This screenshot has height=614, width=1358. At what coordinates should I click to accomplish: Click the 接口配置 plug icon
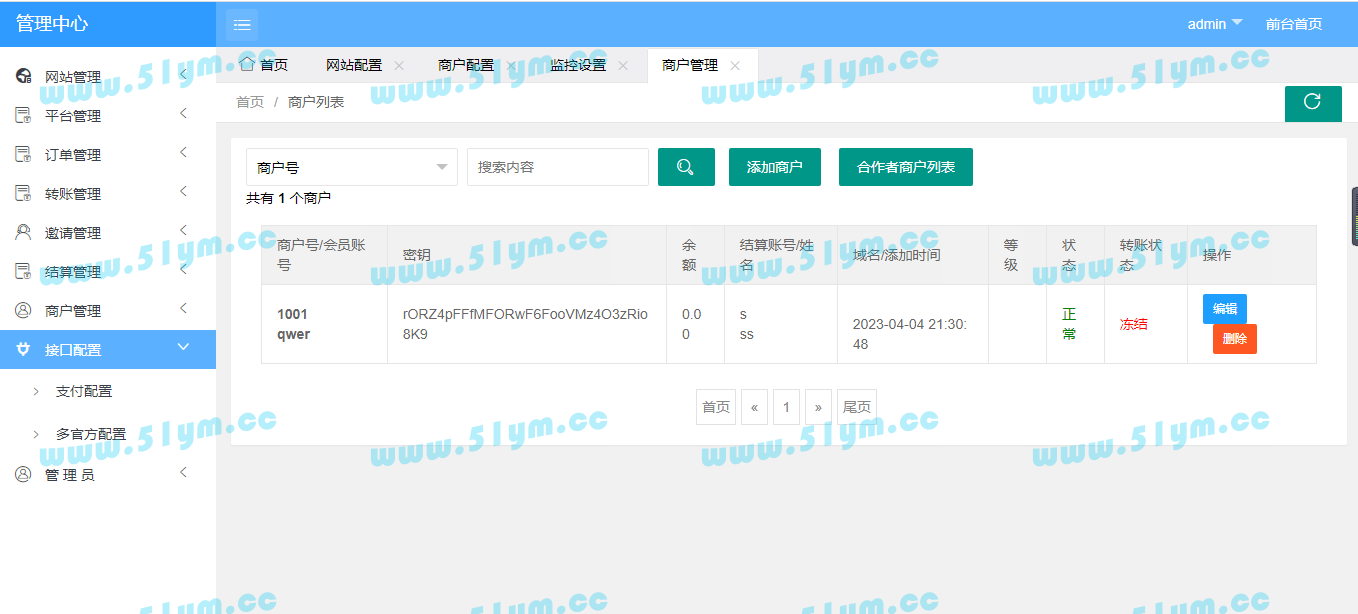coord(23,349)
